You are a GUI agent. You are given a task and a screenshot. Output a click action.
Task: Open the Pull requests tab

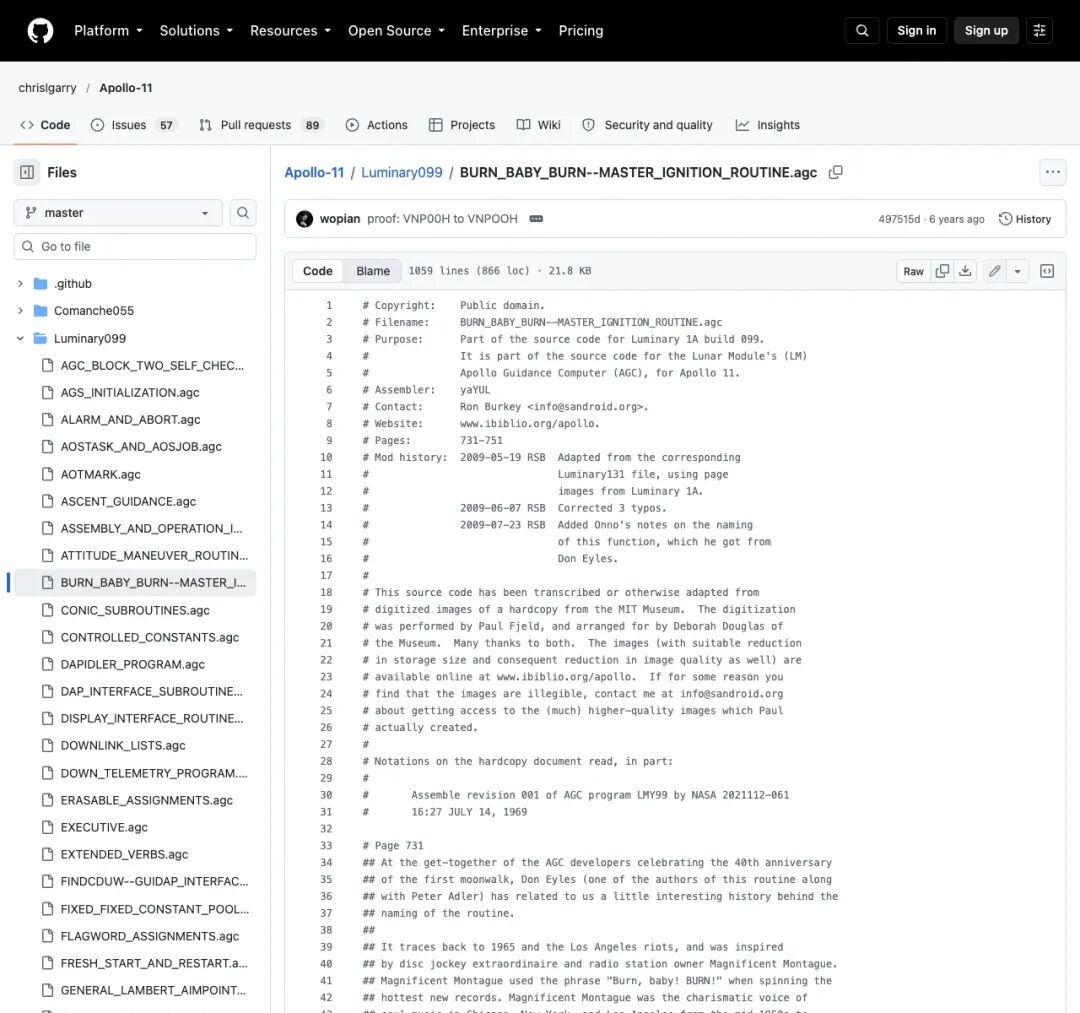click(260, 125)
